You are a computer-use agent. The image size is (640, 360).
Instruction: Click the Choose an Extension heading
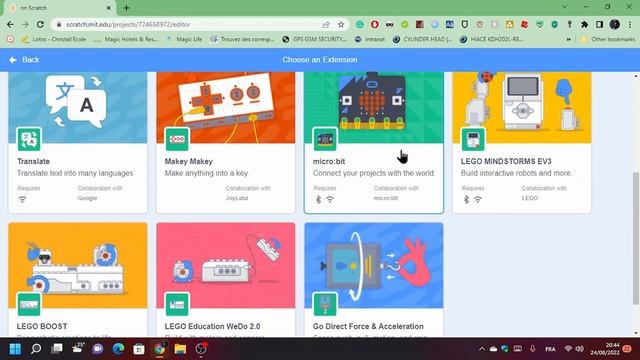point(320,60)
